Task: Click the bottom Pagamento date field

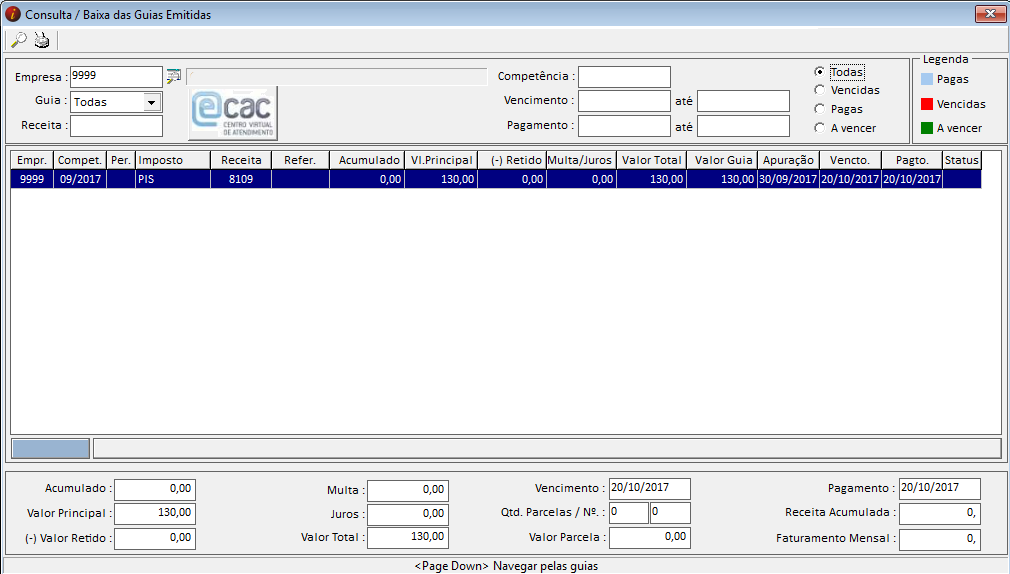Action: [x=940, y=488]
